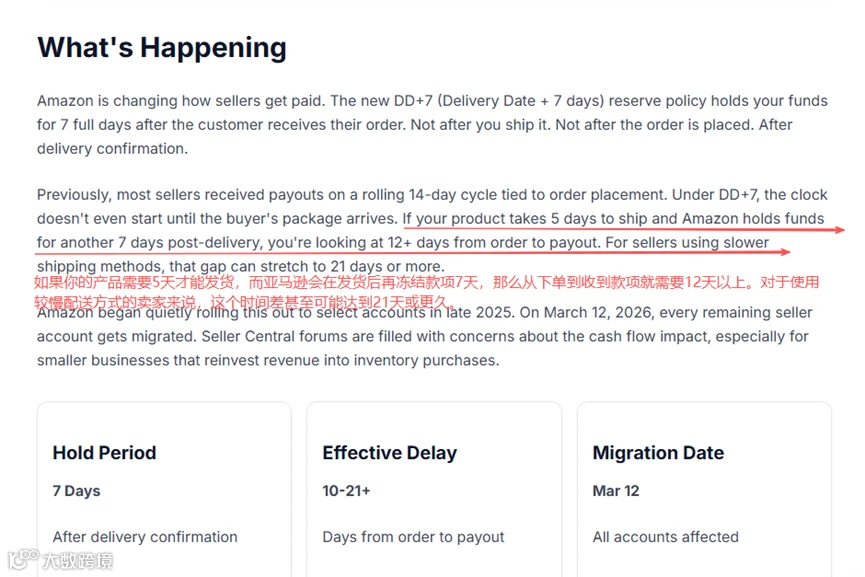Image resolution: width=865 pixels, height=577 pixels.
Task: Click the watermark logo icon at bottom left
Action: point(23,559)
